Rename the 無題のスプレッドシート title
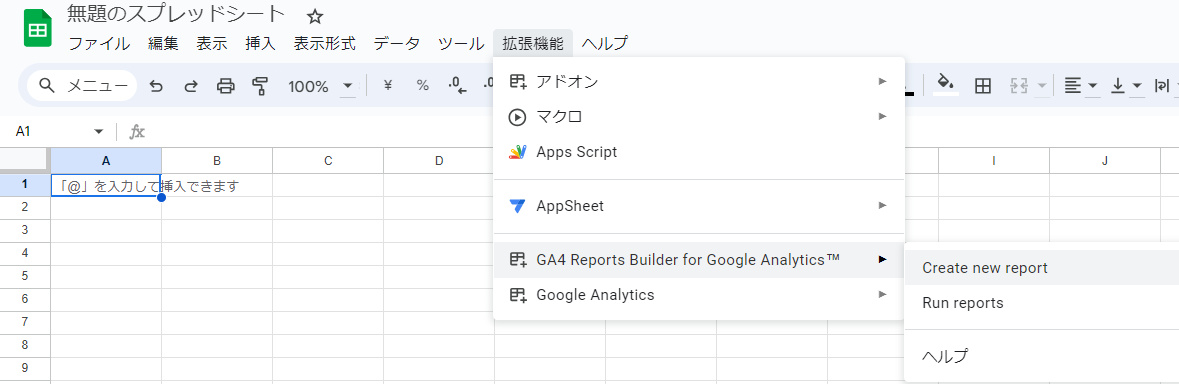The width and height of the screenshot is (1179, 384). (x=176, y=14)
